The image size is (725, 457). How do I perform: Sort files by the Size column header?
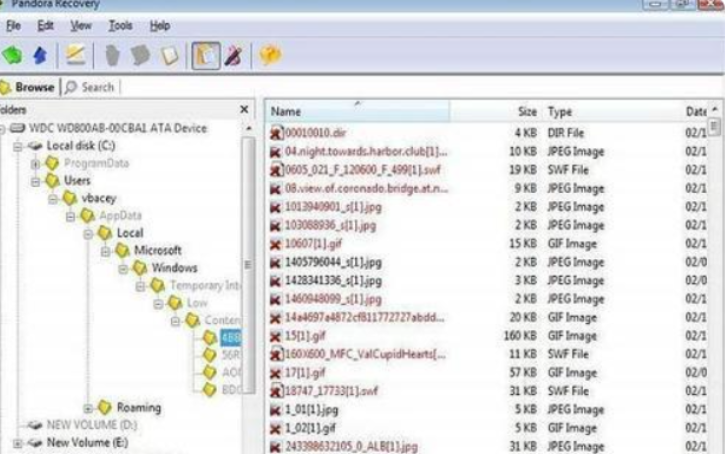tap(527, 112)
